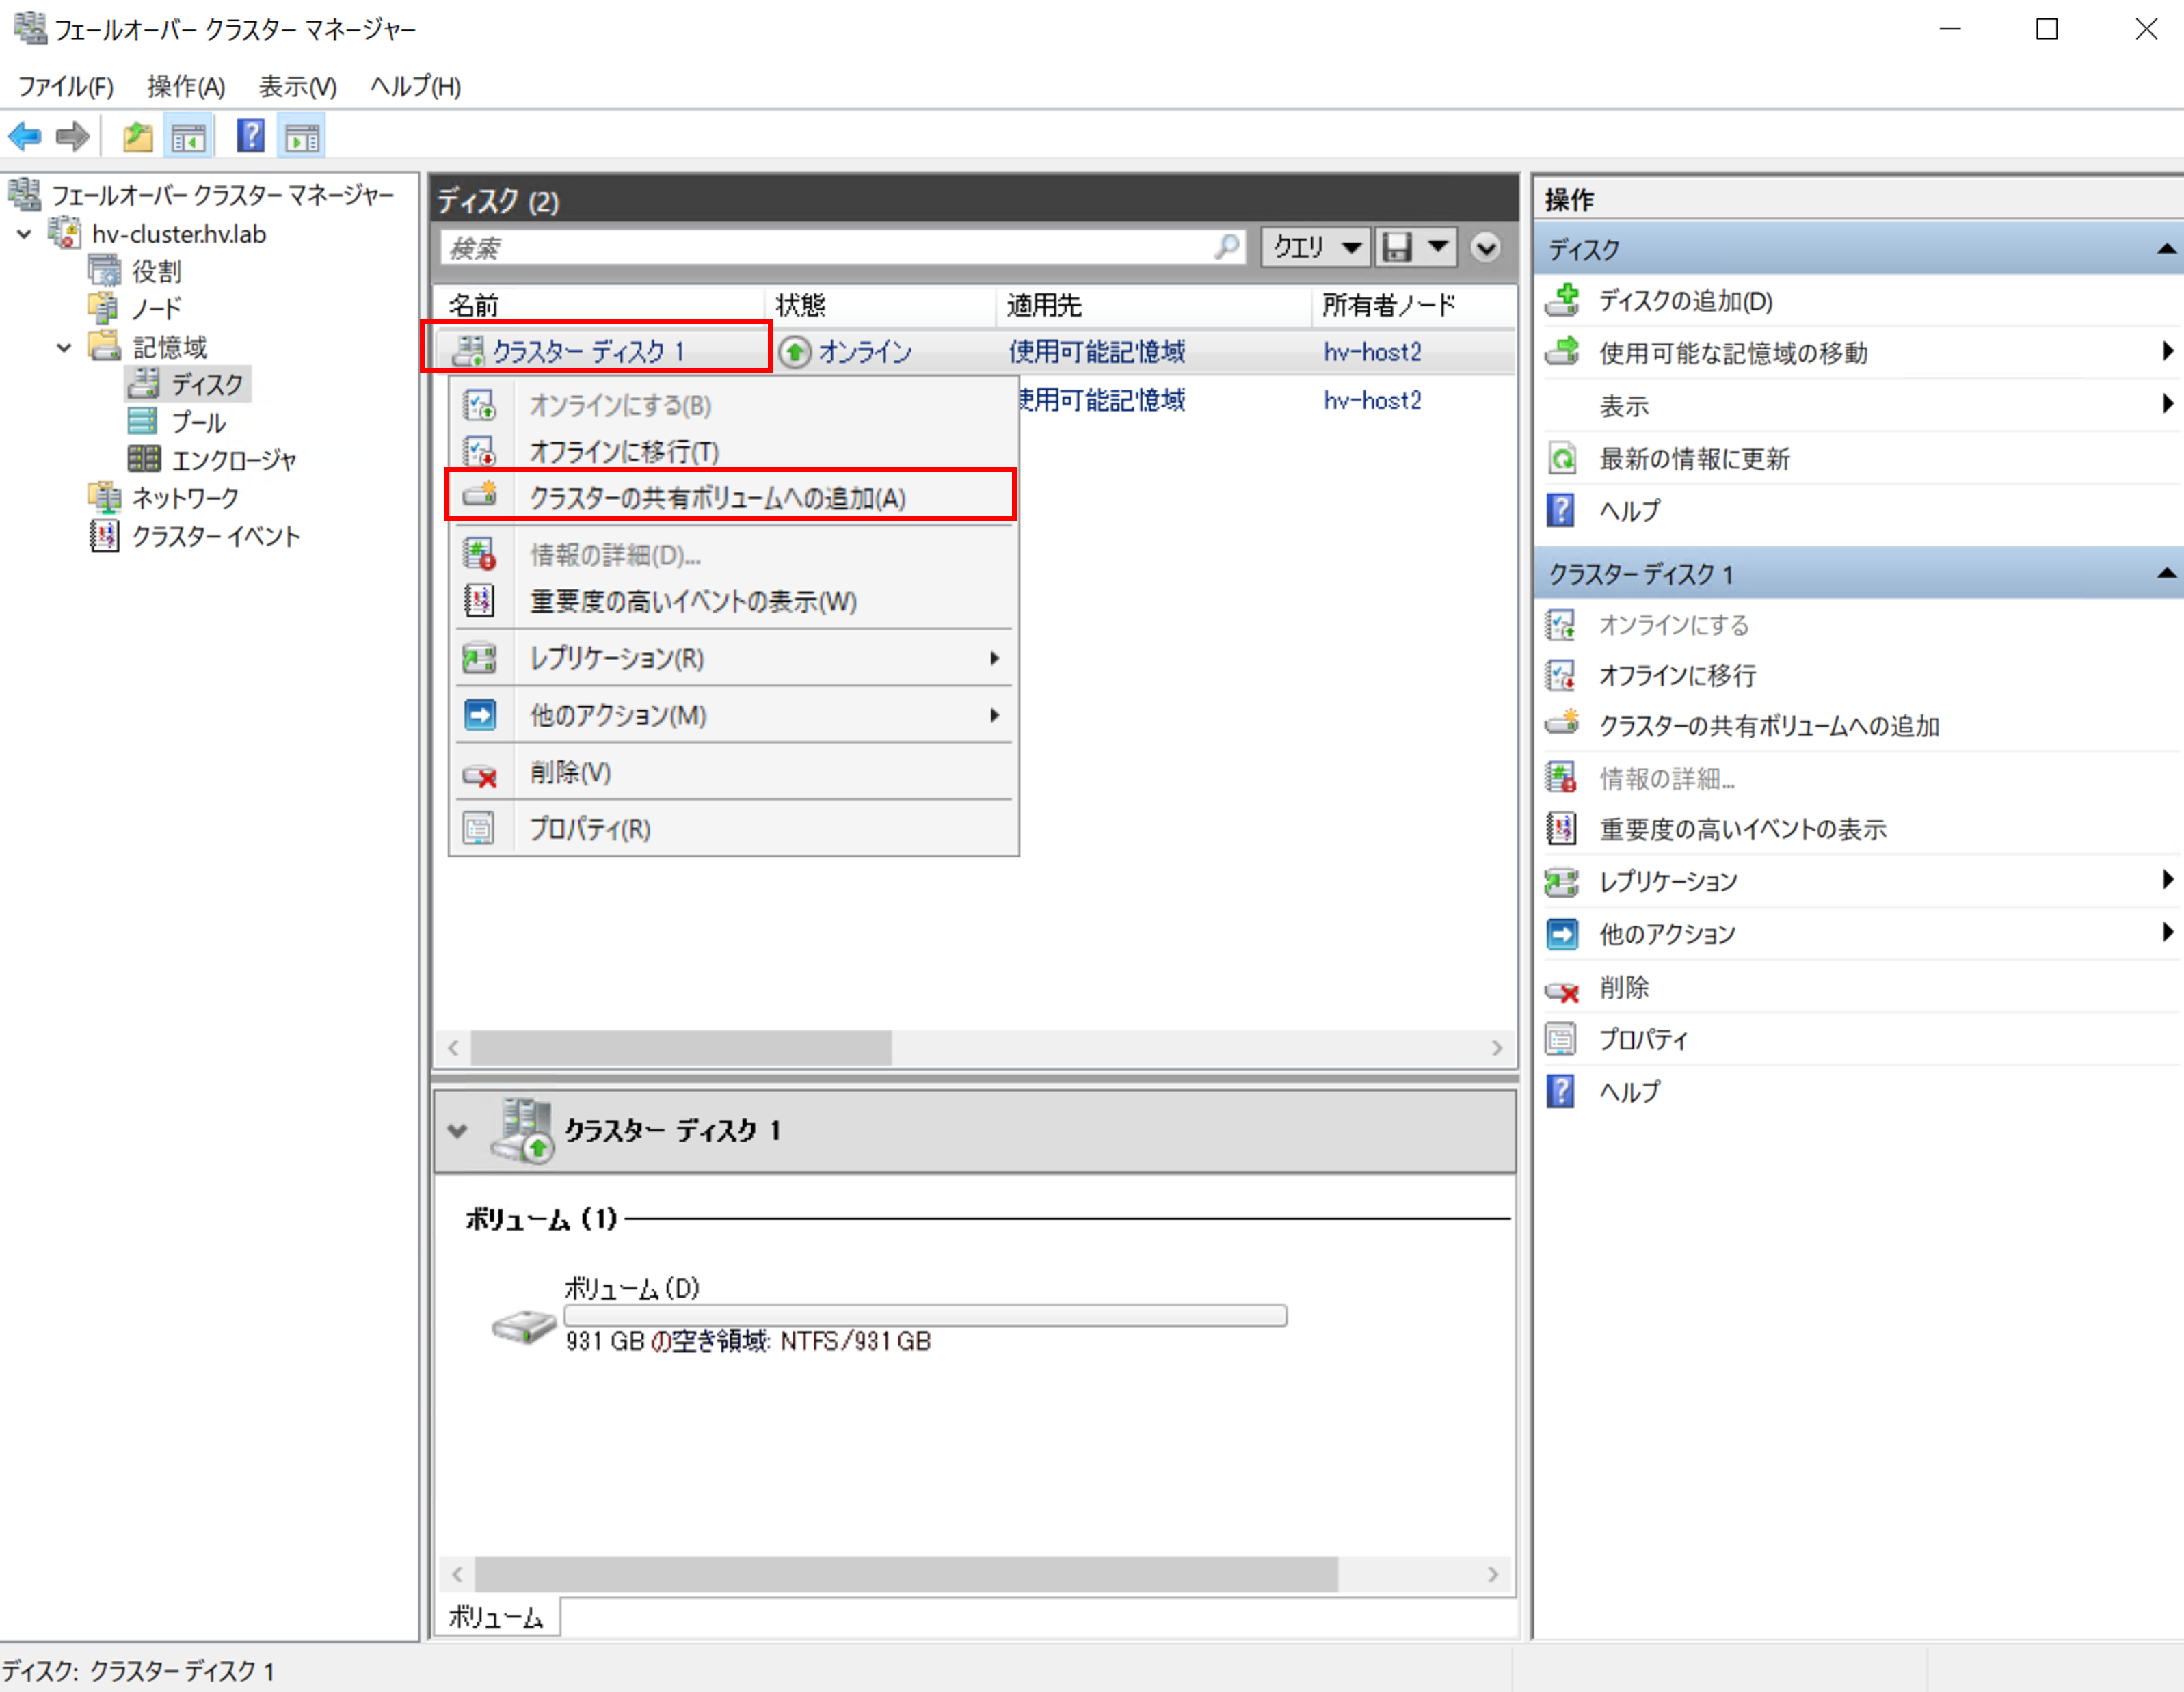Click the blue help toolbar icon
This screenshot has width=2184, height=1692.
250,136
